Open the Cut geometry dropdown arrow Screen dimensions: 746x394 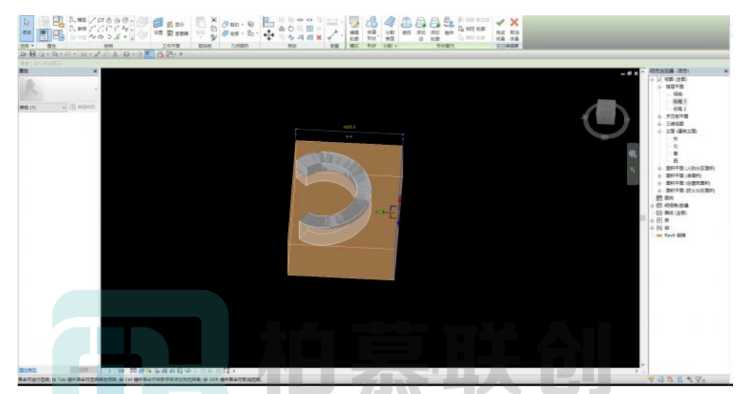point(243,25)
